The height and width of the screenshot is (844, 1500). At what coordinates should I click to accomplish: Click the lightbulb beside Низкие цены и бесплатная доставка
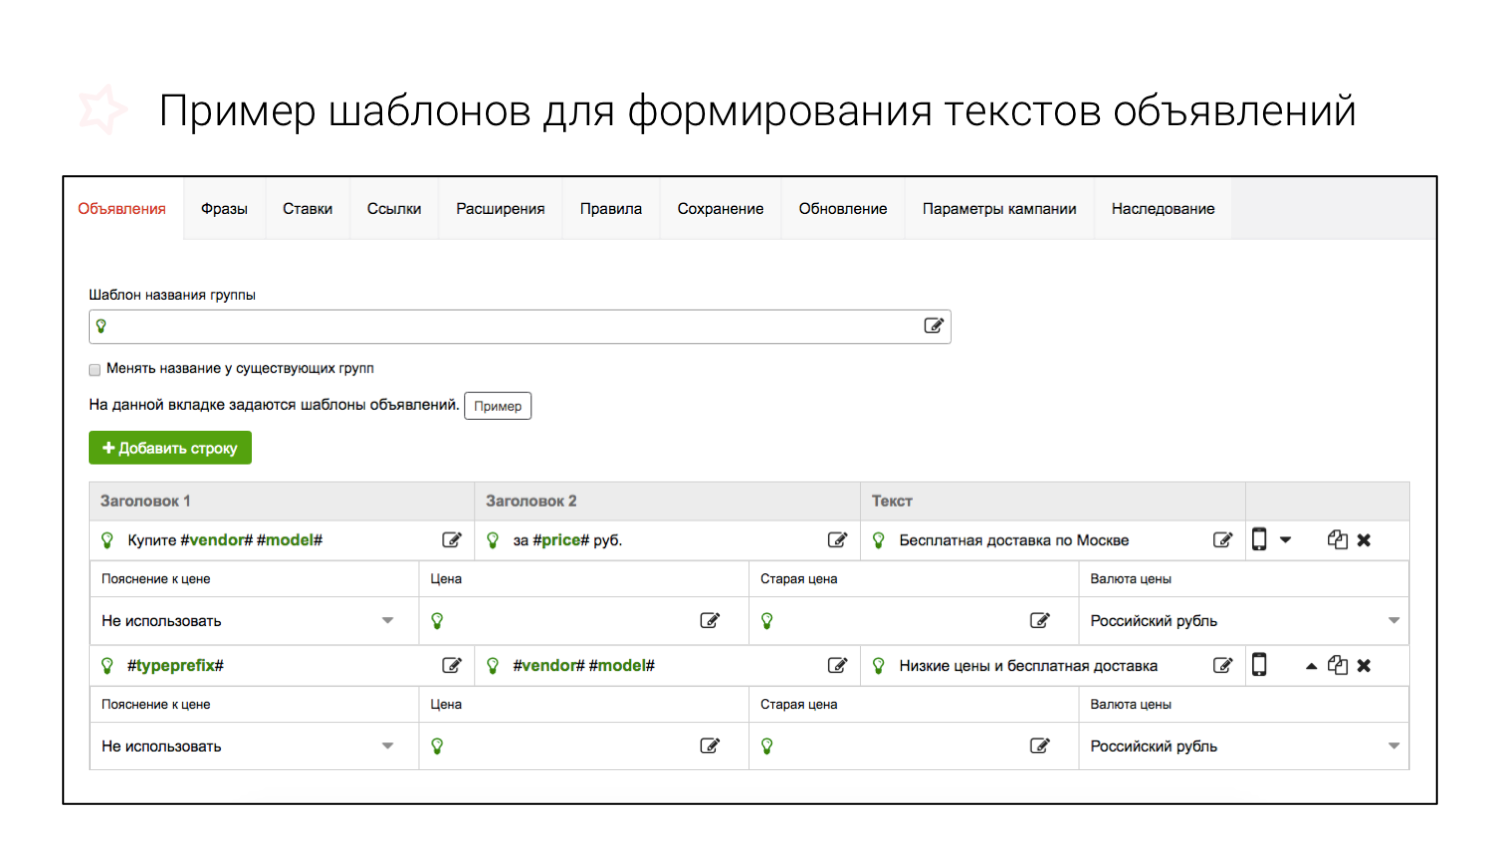click(879, 666)
